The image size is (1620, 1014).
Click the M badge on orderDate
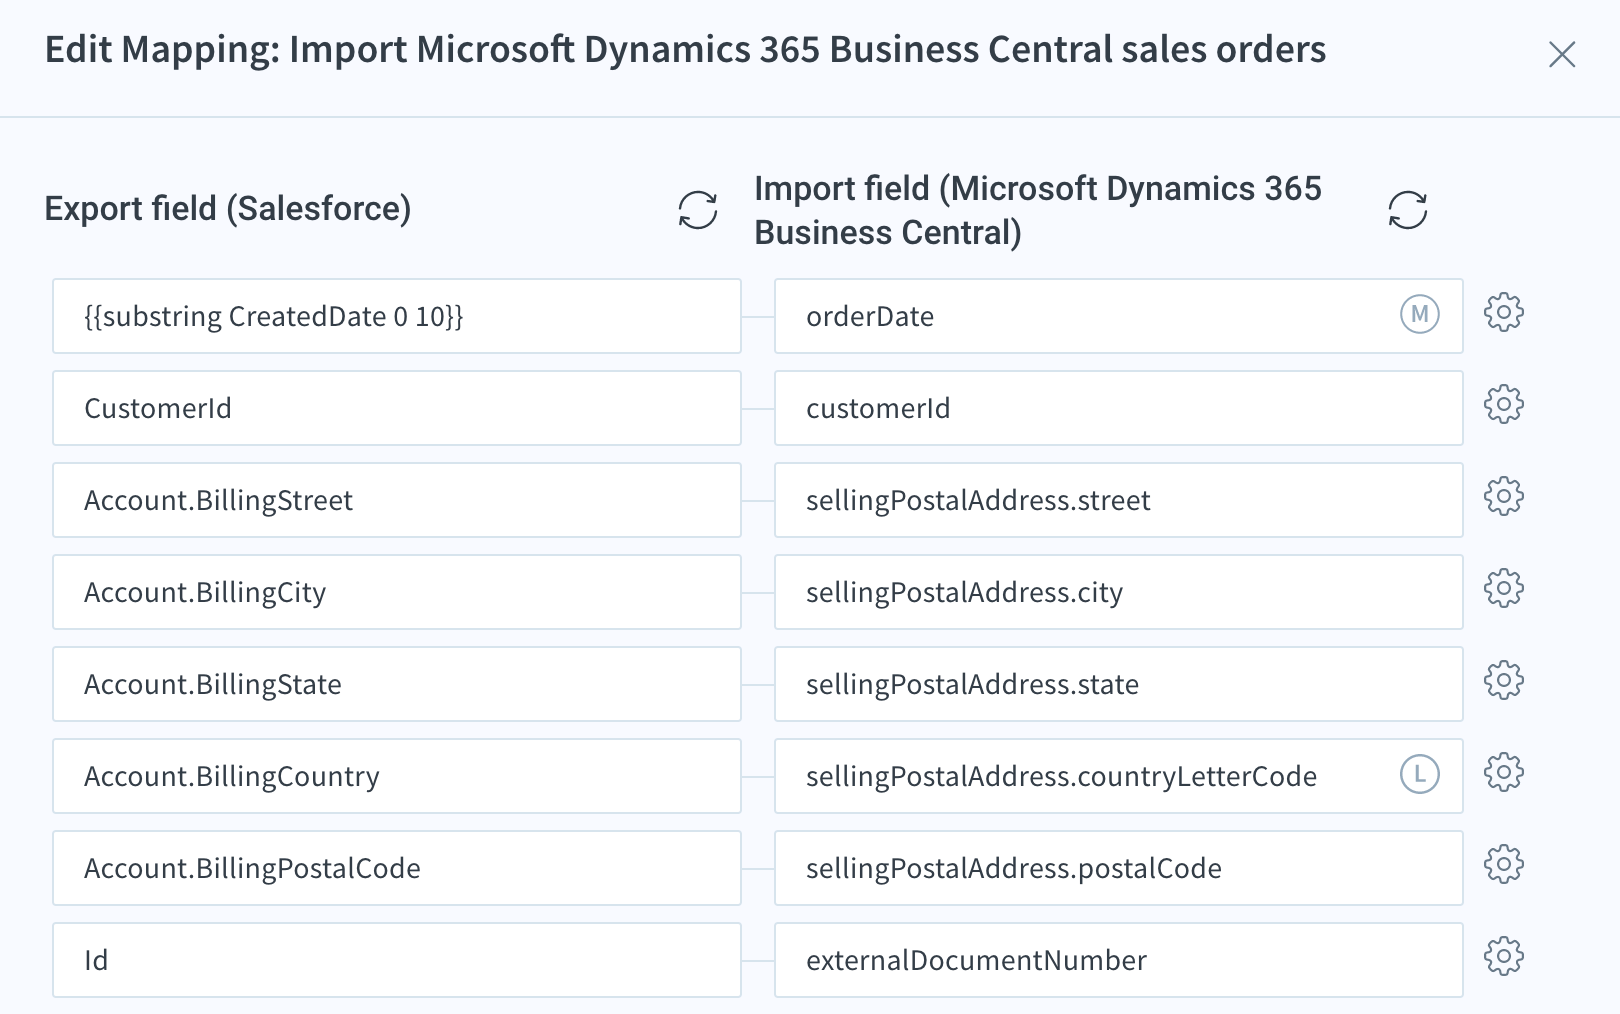[1419, 315]
